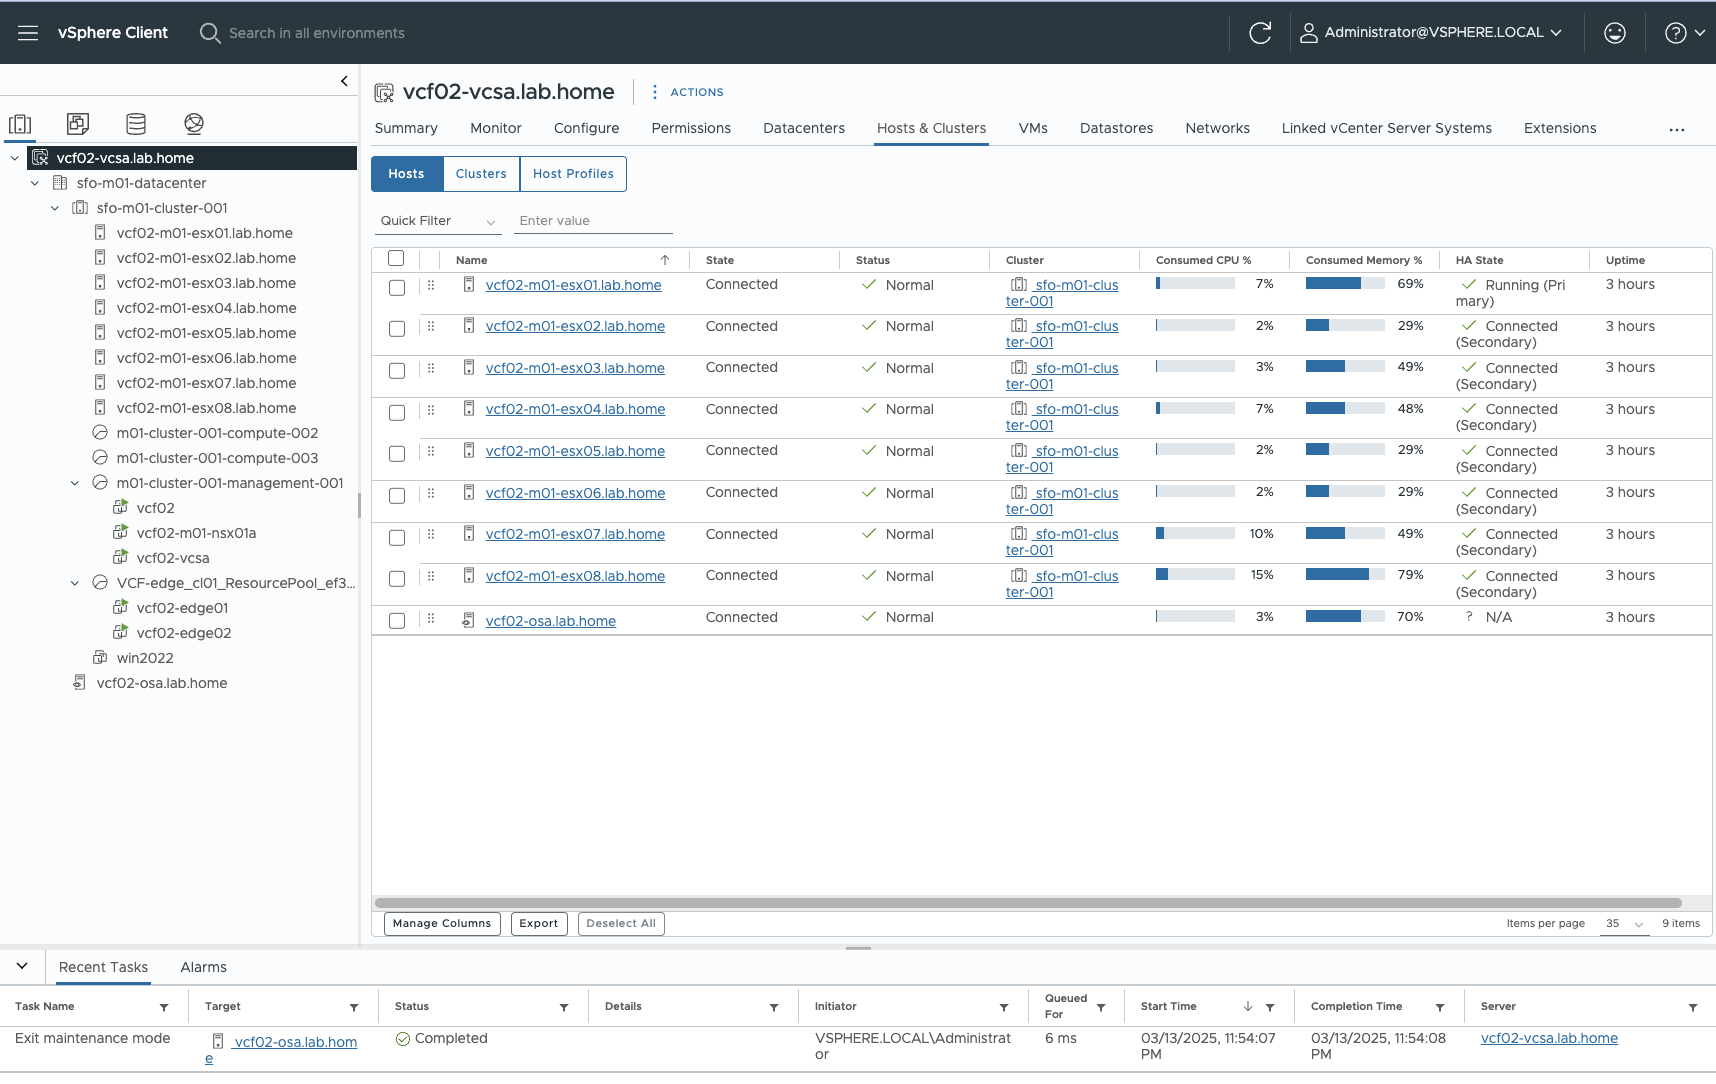Open the Networking inventory view icon

pos(193,123)
